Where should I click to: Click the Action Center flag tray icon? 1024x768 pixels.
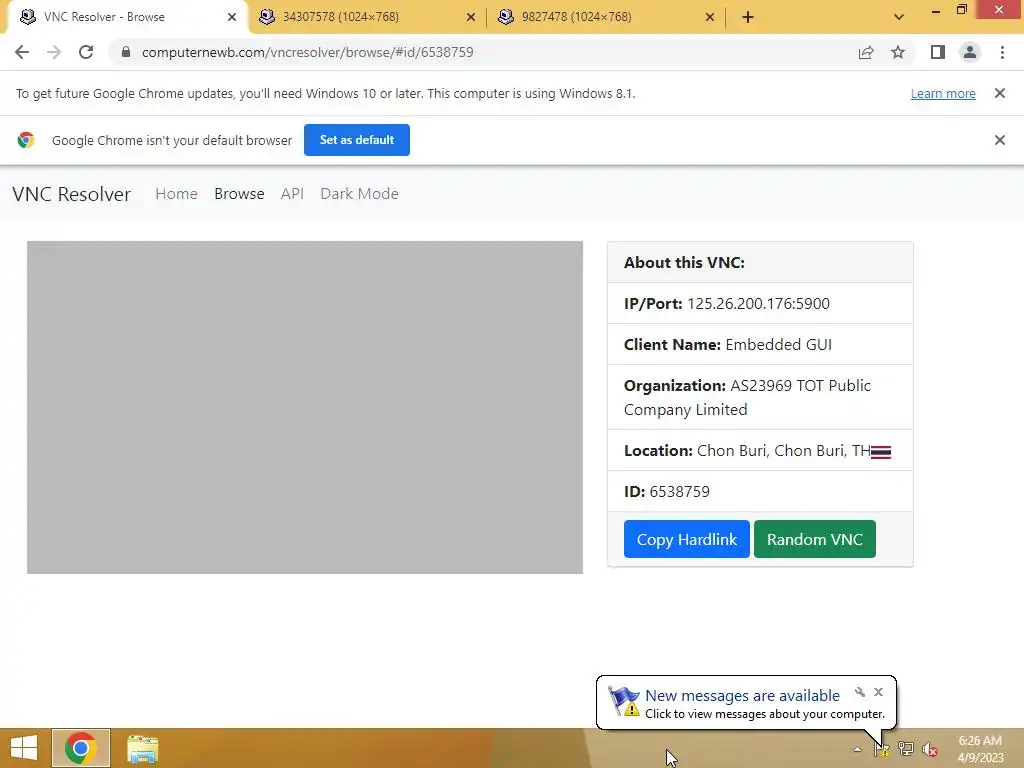(881, 750)
